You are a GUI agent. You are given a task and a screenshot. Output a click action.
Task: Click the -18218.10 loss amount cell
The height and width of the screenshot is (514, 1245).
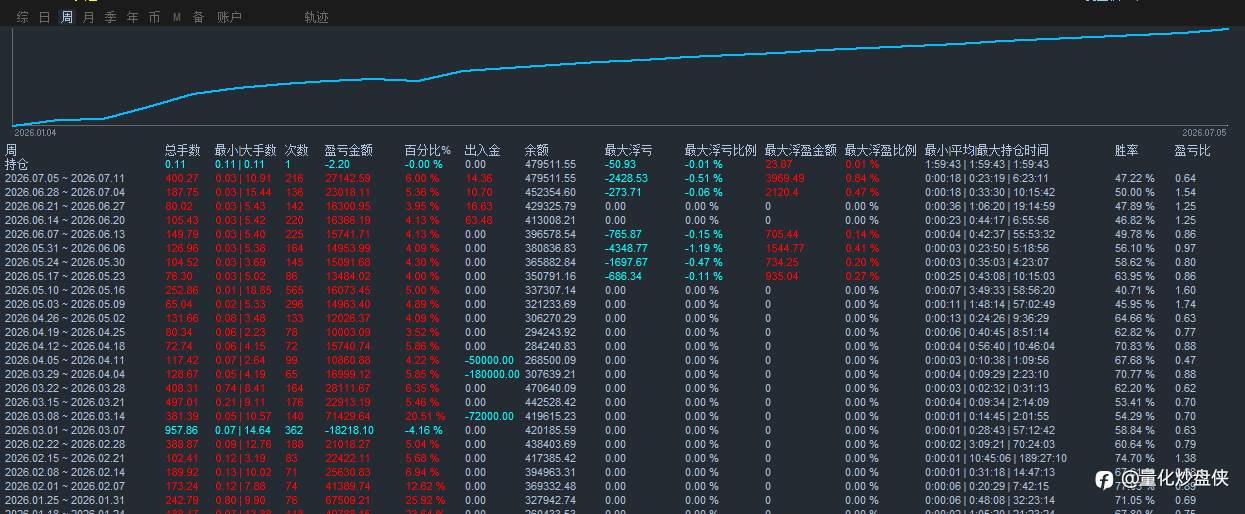tap(349, 430)
